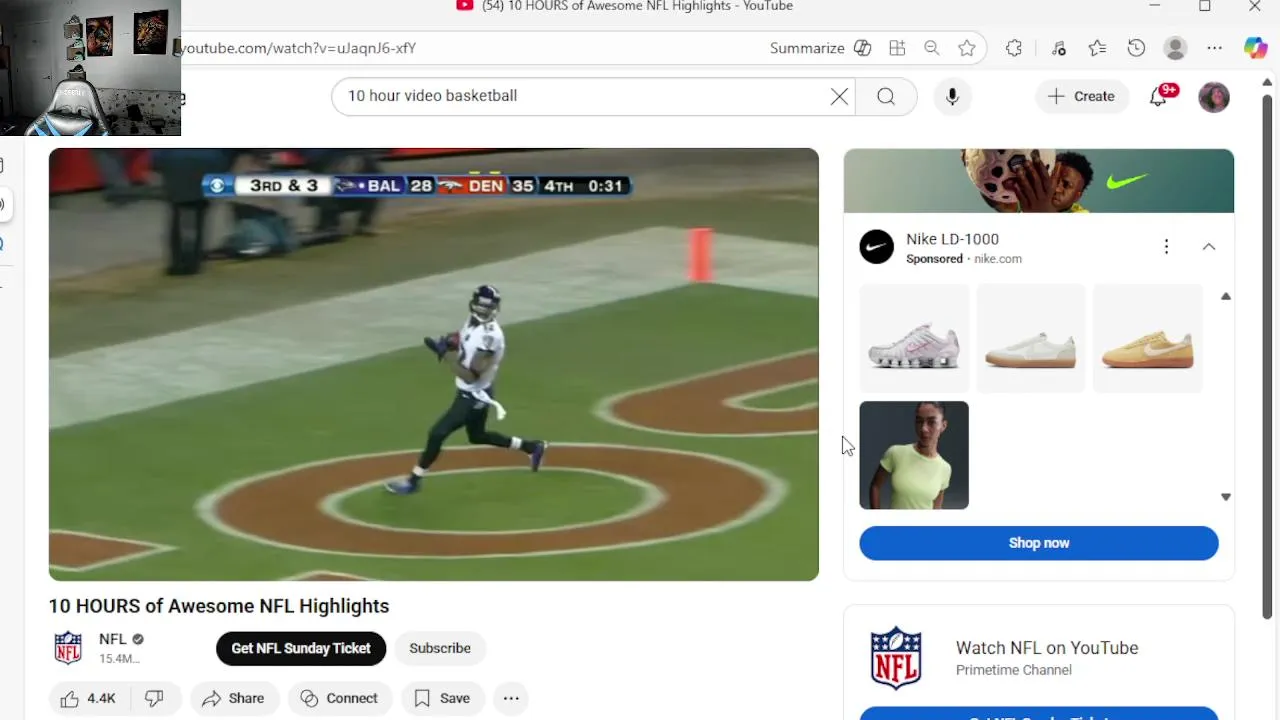
Task: Open the NFL channel name link
Action: point(113,639)
